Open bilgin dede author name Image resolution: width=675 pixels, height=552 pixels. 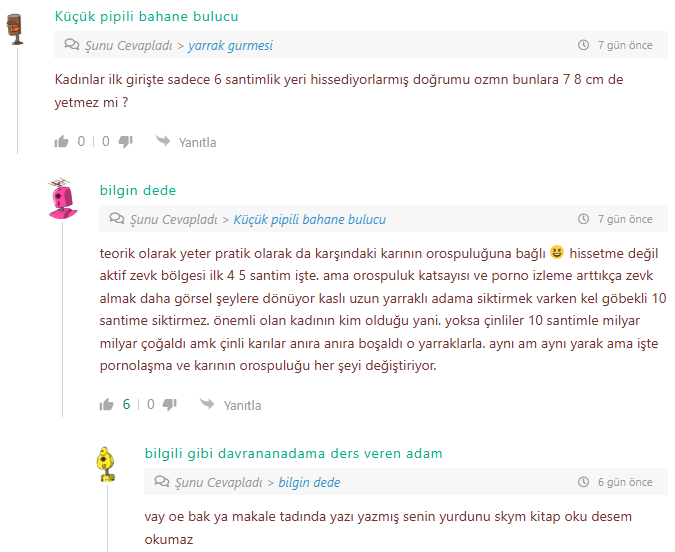click(x=138, y=190)
